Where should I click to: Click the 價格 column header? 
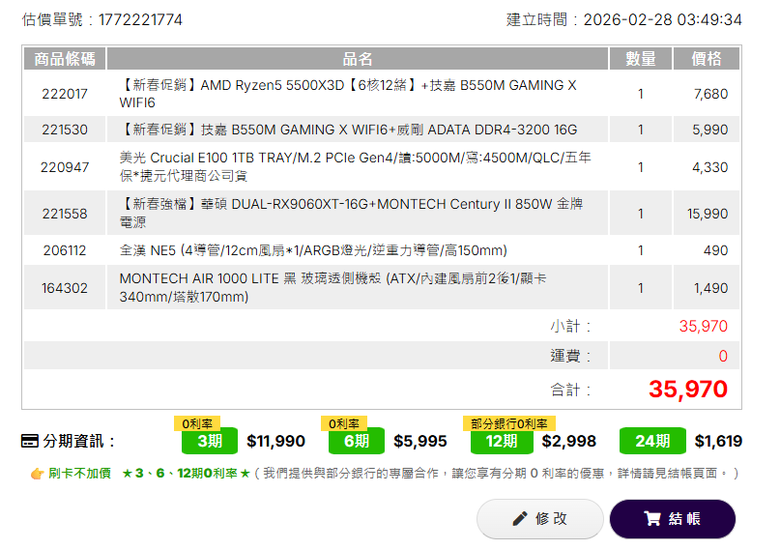coord(706,59)
